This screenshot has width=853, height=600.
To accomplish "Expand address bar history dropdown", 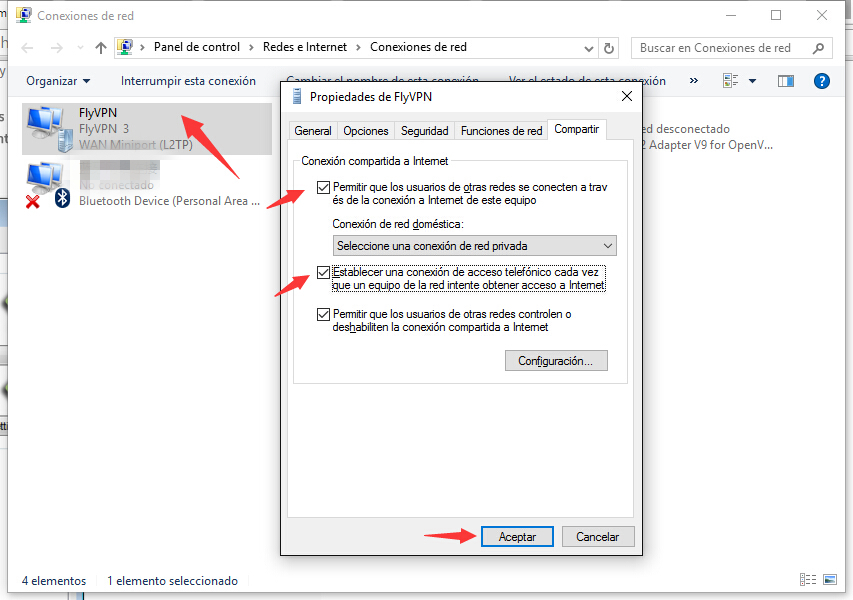I will coord(588,48).
